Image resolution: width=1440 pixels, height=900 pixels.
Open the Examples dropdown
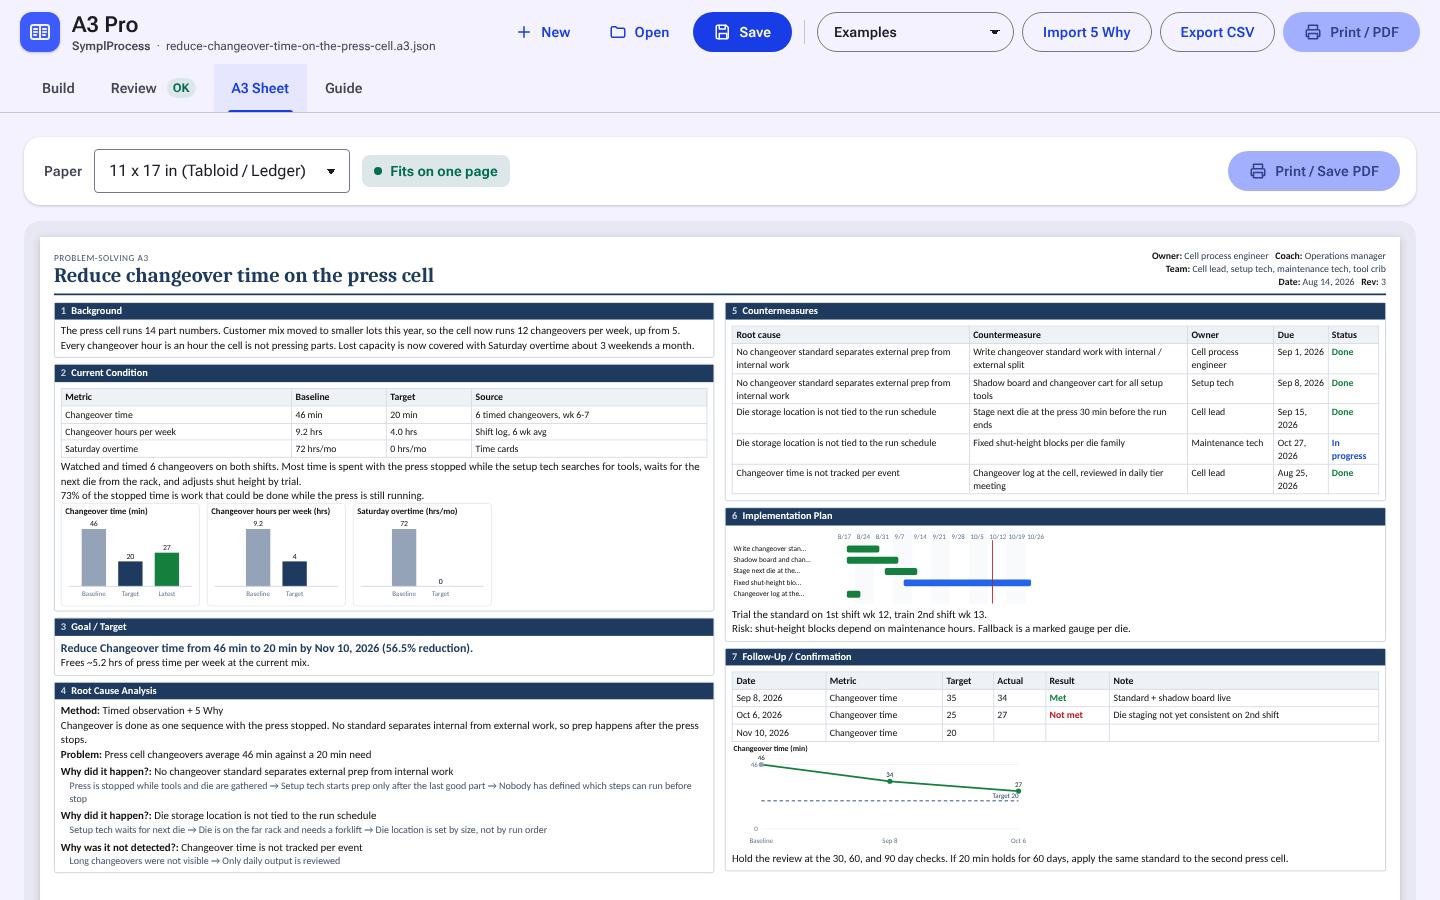(915, 32)
